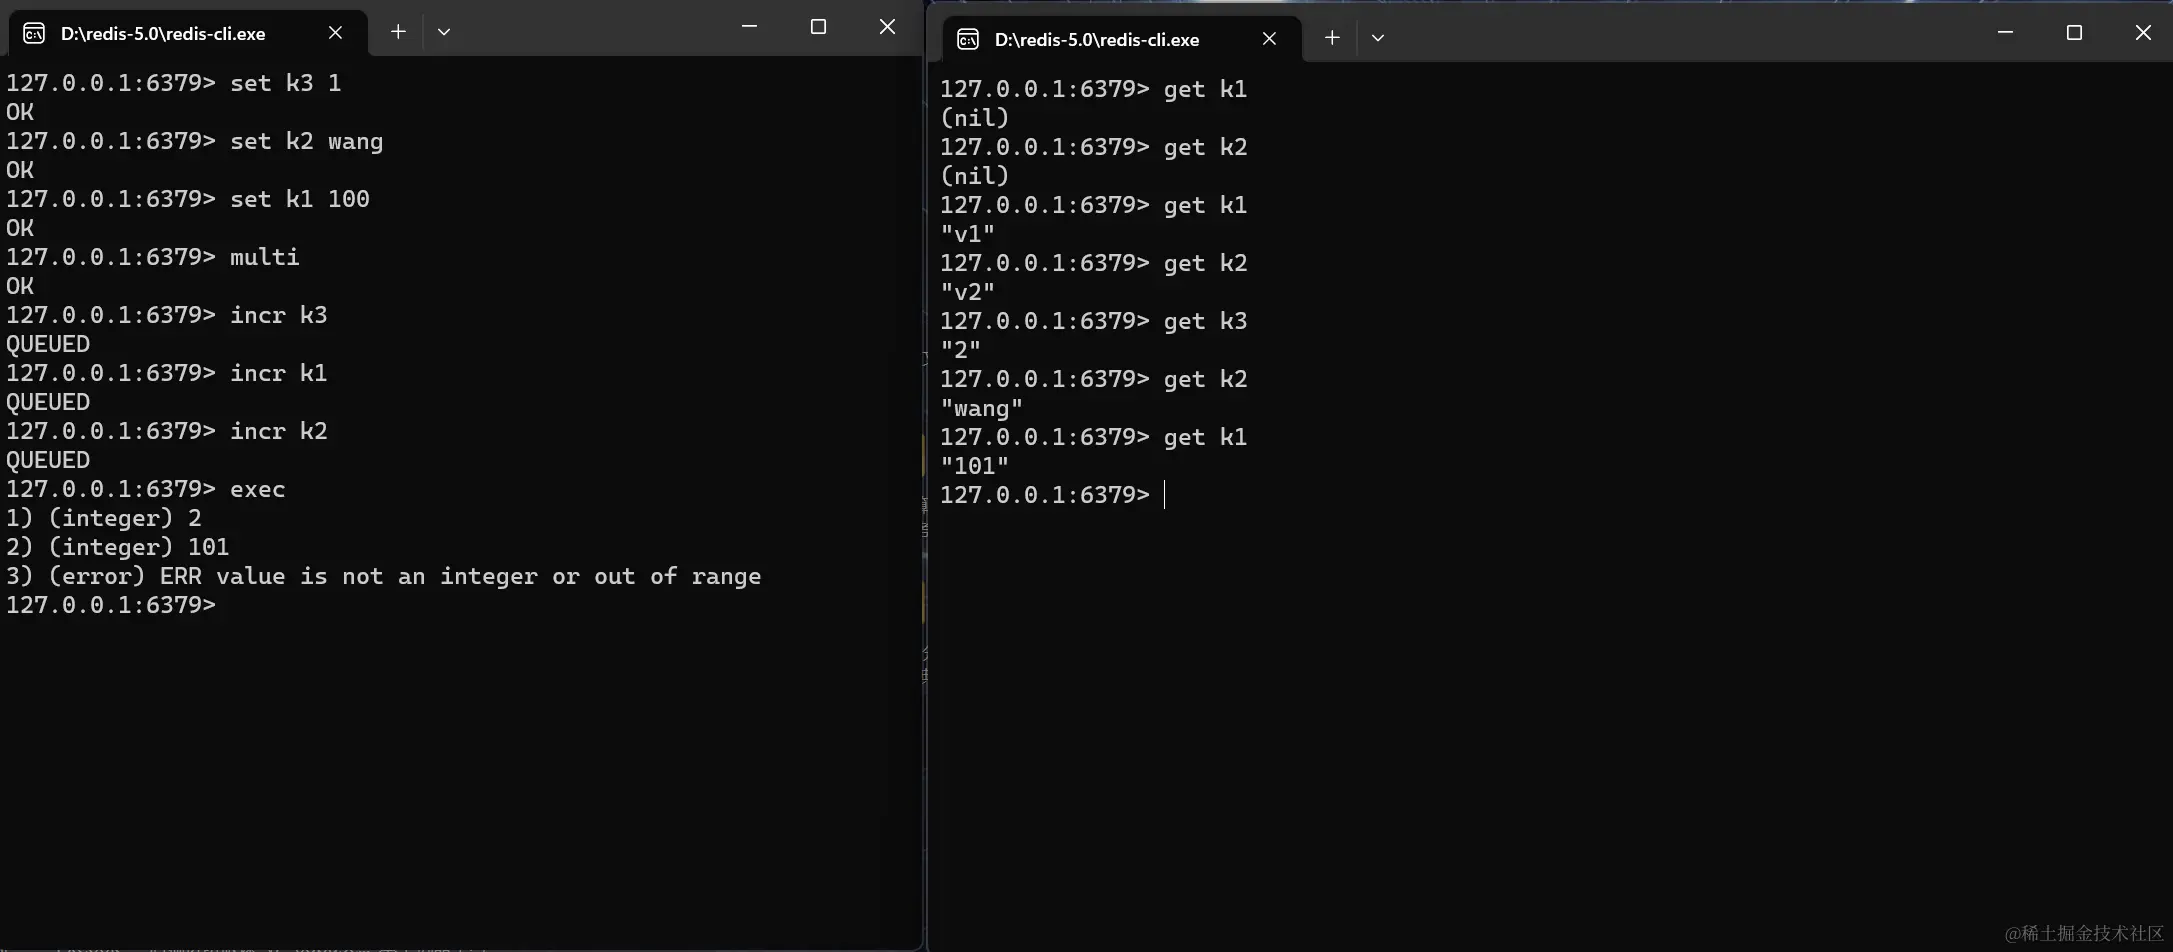The image size is (2173, 952).
Task: Click the "exec" command in the left window
Action: pyautogui.click(x=258, y=489)
